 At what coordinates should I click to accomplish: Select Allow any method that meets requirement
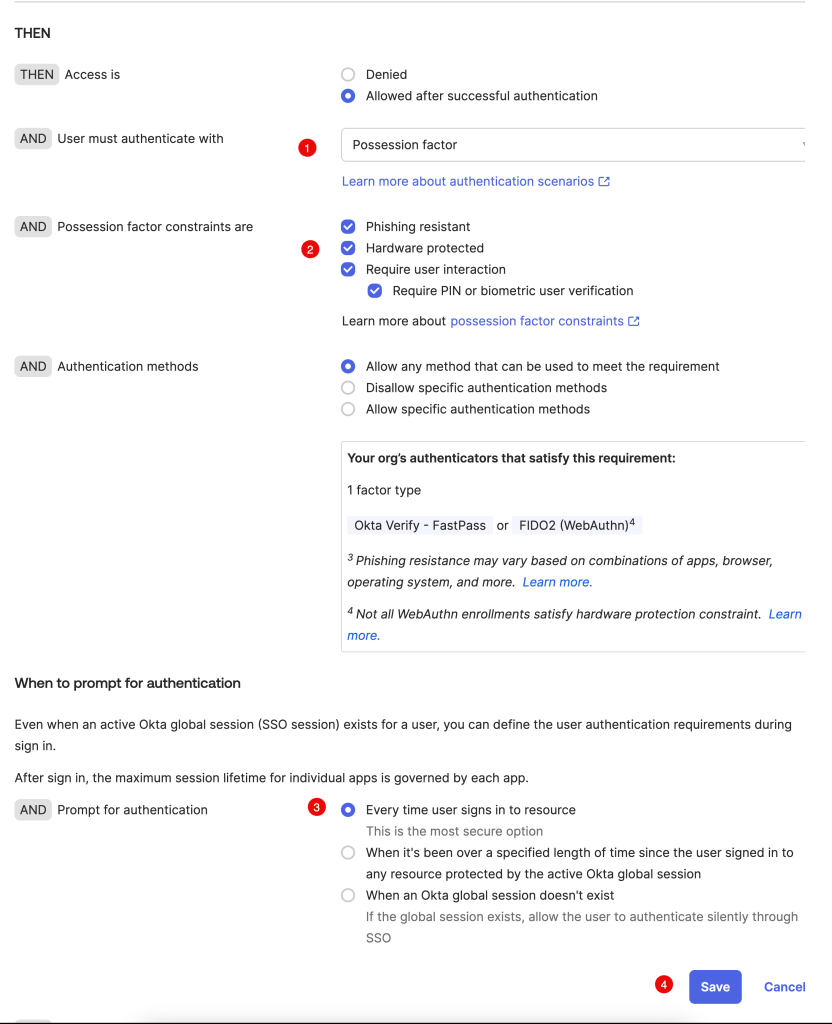[x=348, y=367]
